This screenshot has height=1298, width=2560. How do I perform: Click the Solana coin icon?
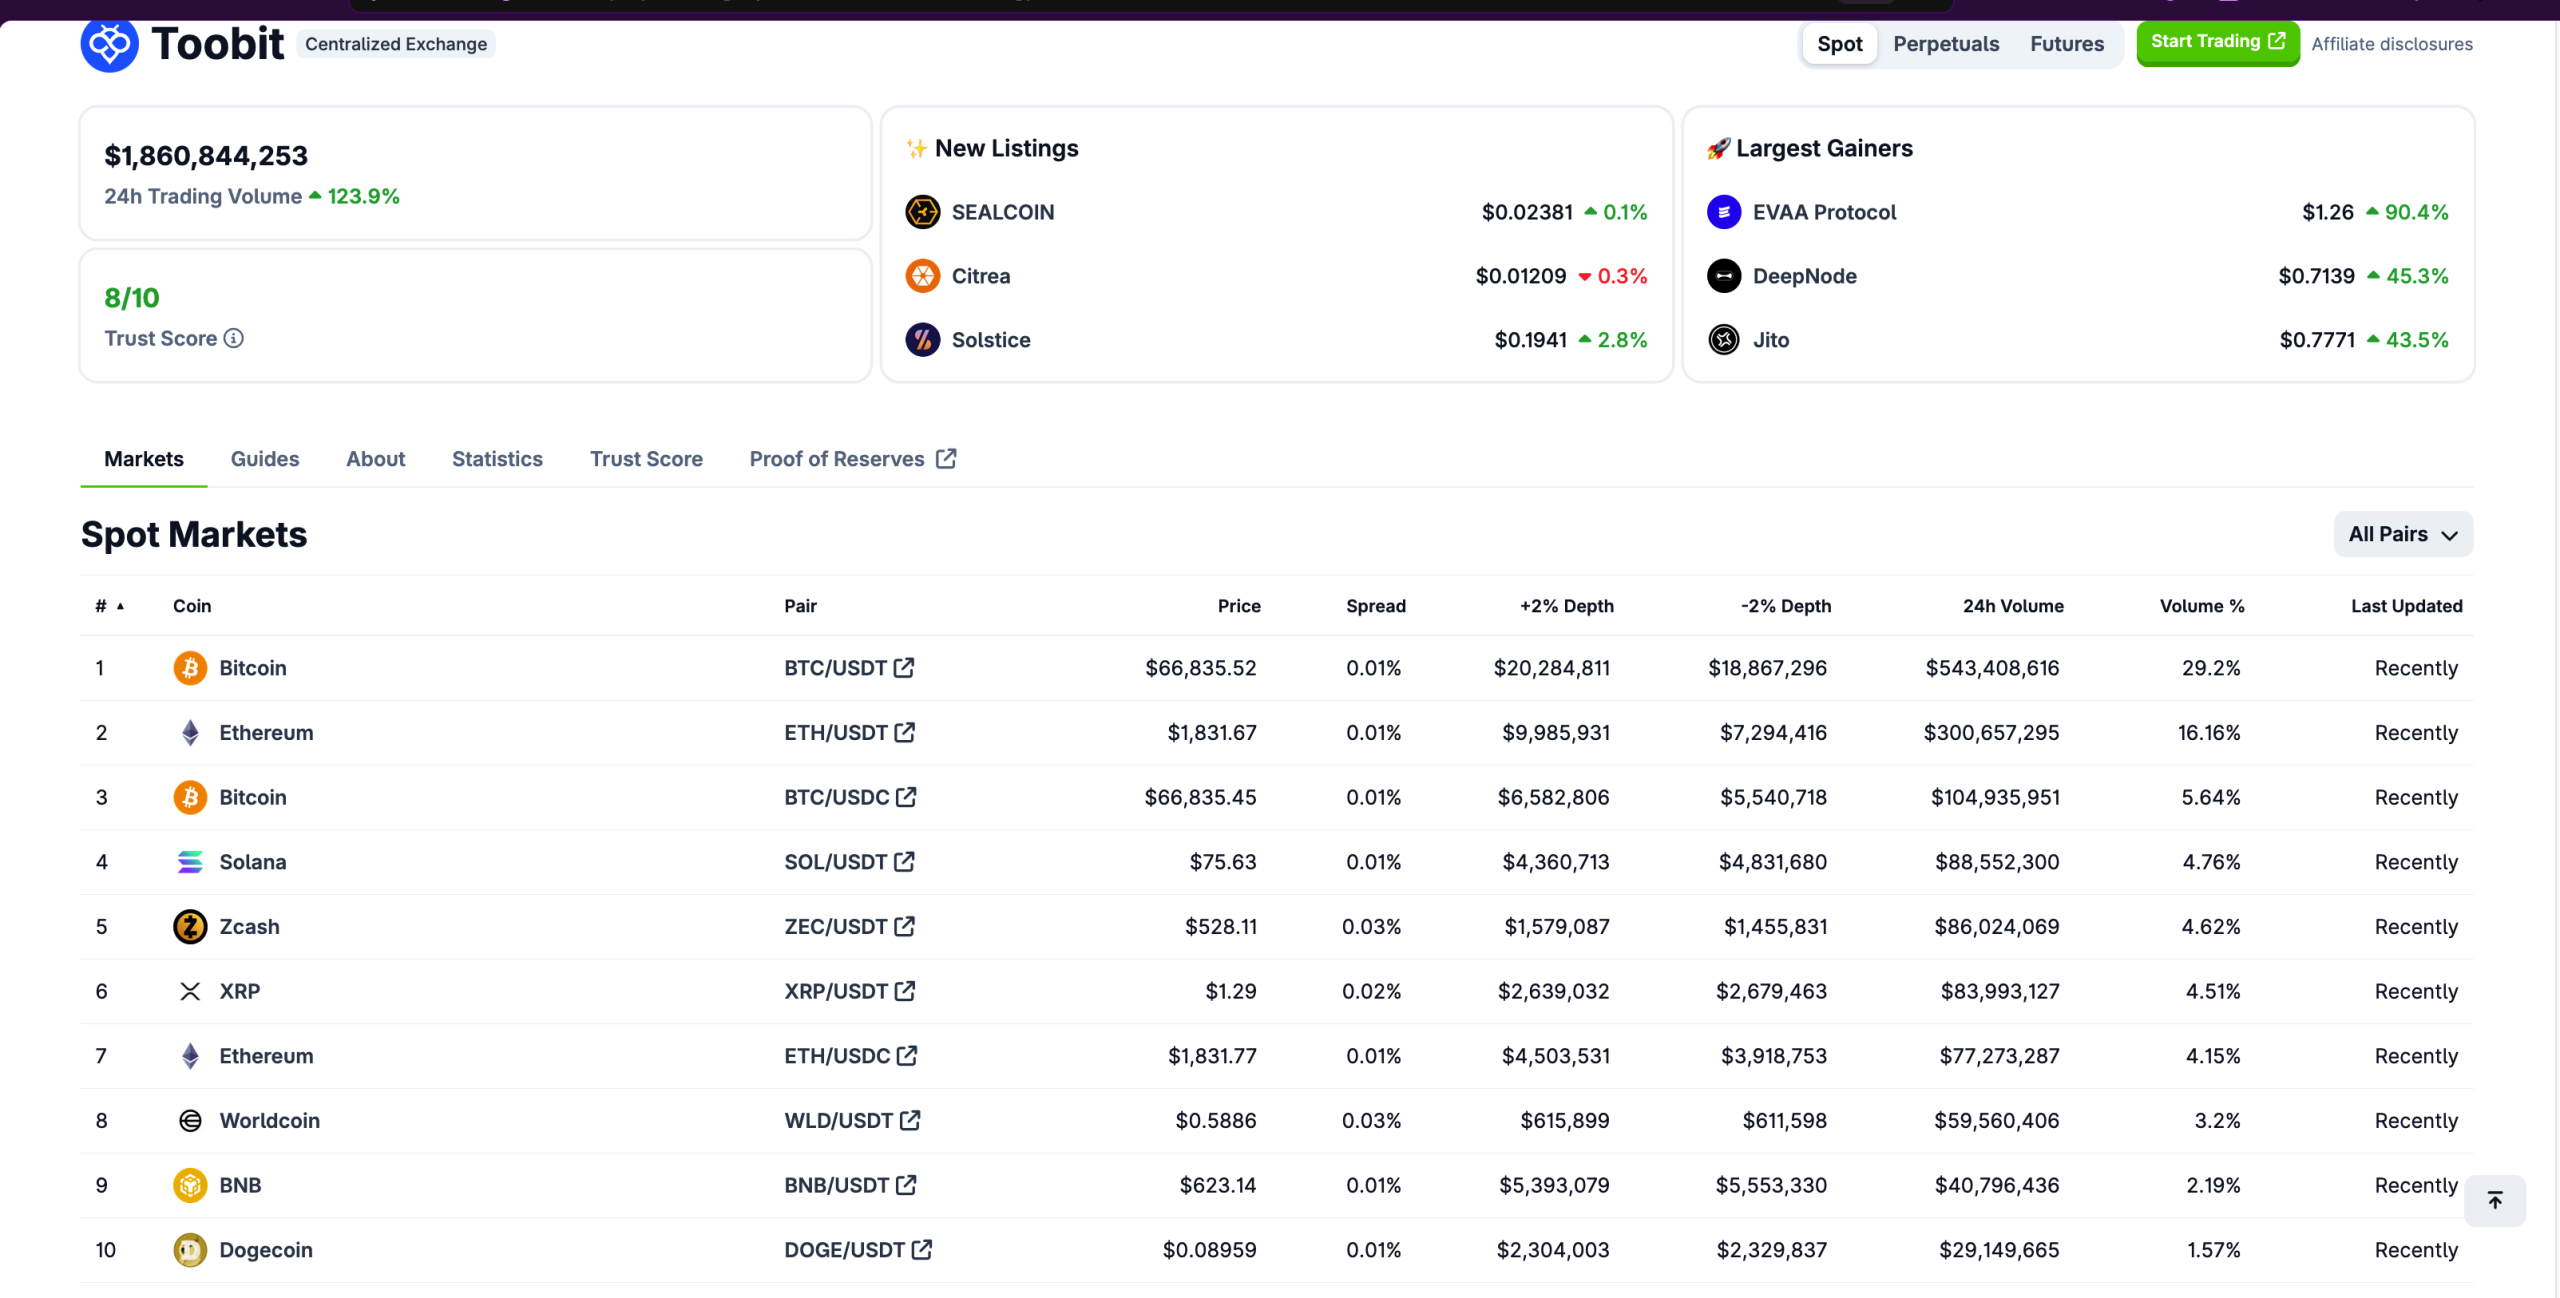point(190,862)
